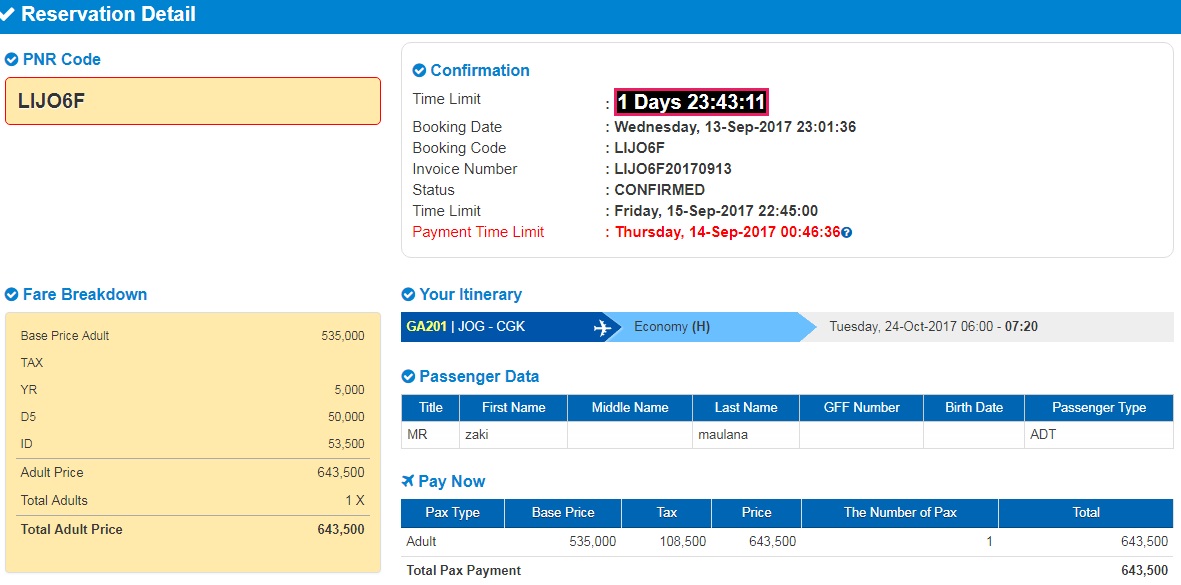Click the countdown timer 1 Days box

pyautogui.click(x=691, y=102)
